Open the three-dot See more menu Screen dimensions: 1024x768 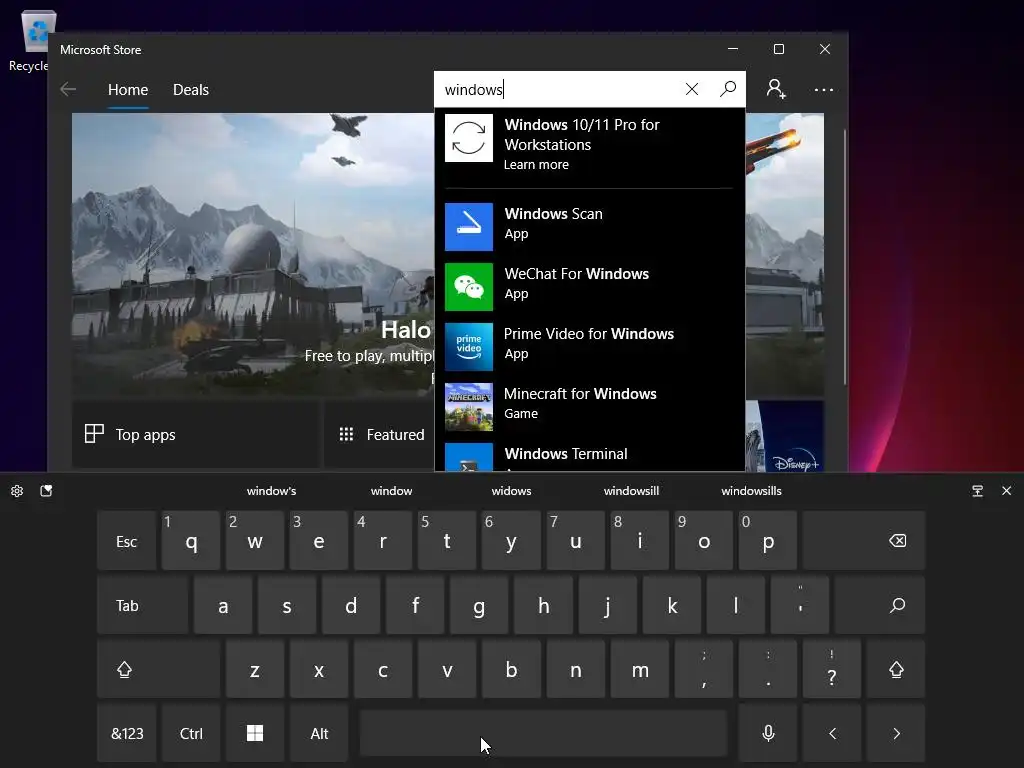click(x=824, y=89)
